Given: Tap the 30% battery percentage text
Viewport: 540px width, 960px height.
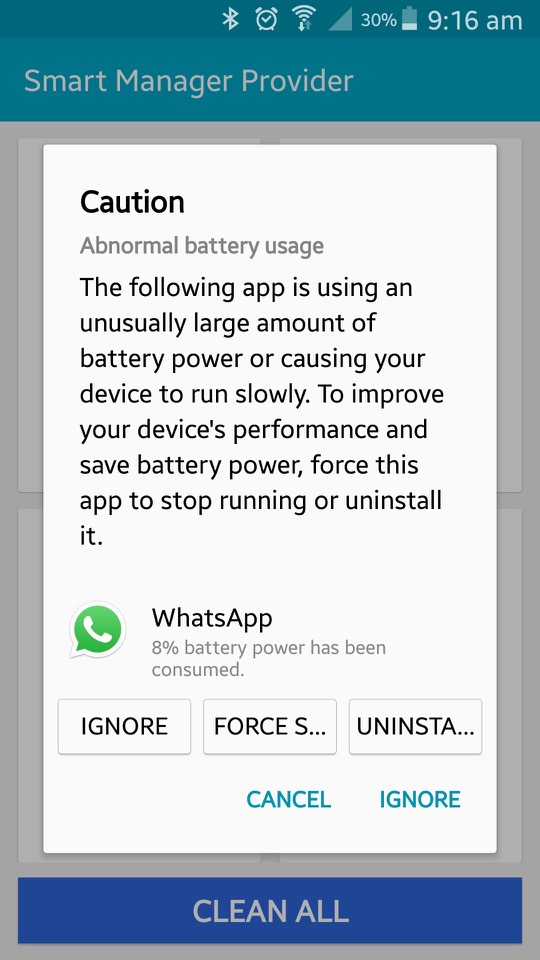Looking at the screenshot, I should click(378, 20).
